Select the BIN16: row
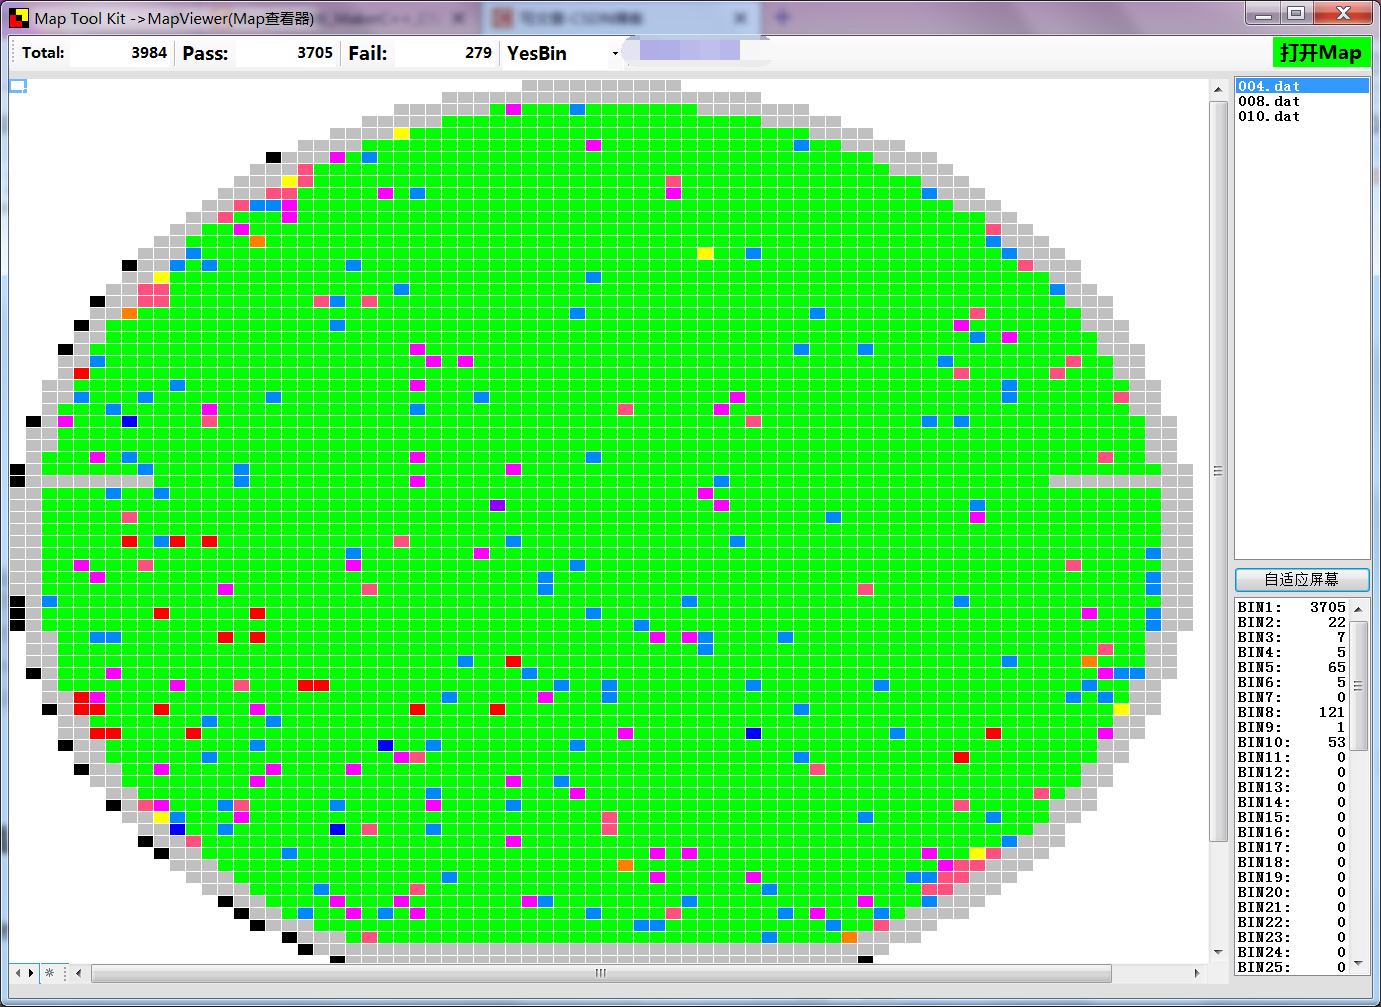 click(1292, 832)
